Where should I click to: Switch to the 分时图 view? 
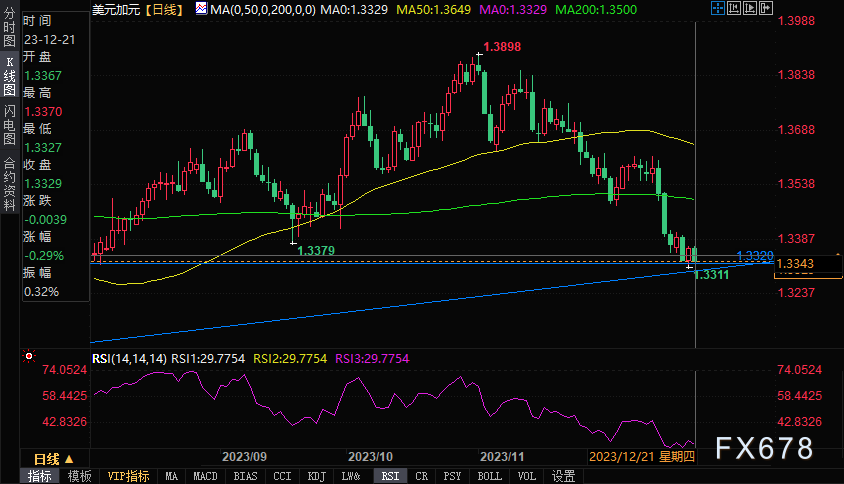[x=10, y=28]
